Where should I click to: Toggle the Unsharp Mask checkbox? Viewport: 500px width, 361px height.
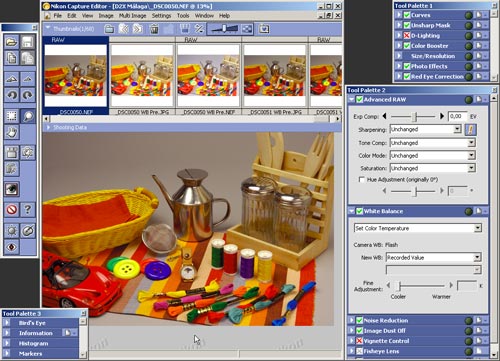pos(407,25)
